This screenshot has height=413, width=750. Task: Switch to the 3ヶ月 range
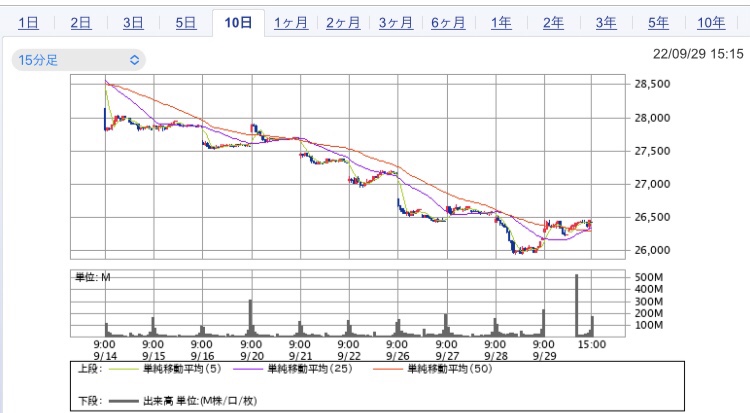[396, 22]
